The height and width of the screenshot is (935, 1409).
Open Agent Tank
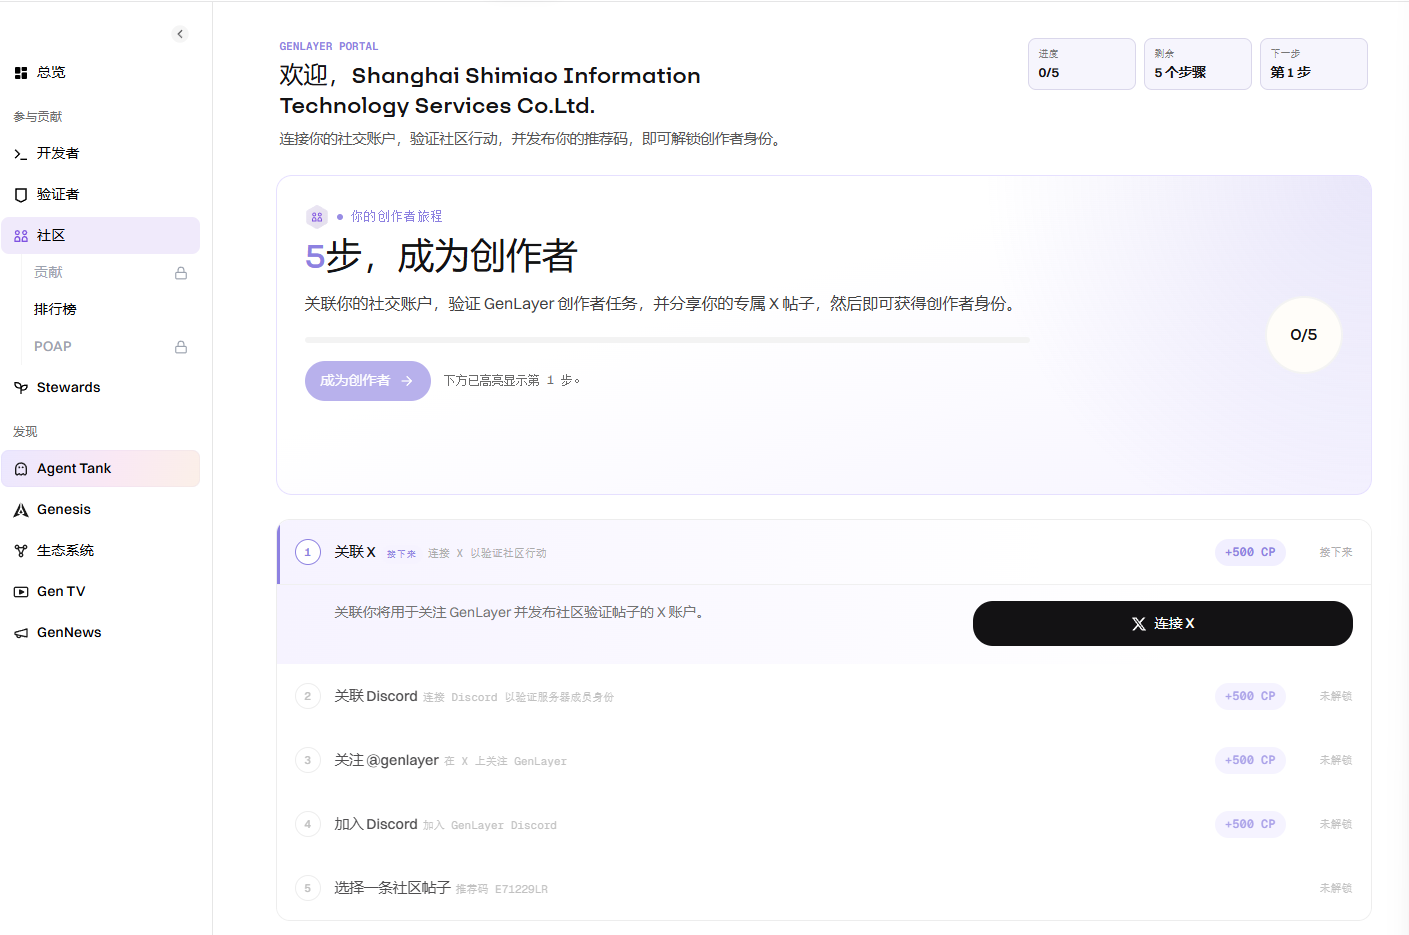[100, 468]
